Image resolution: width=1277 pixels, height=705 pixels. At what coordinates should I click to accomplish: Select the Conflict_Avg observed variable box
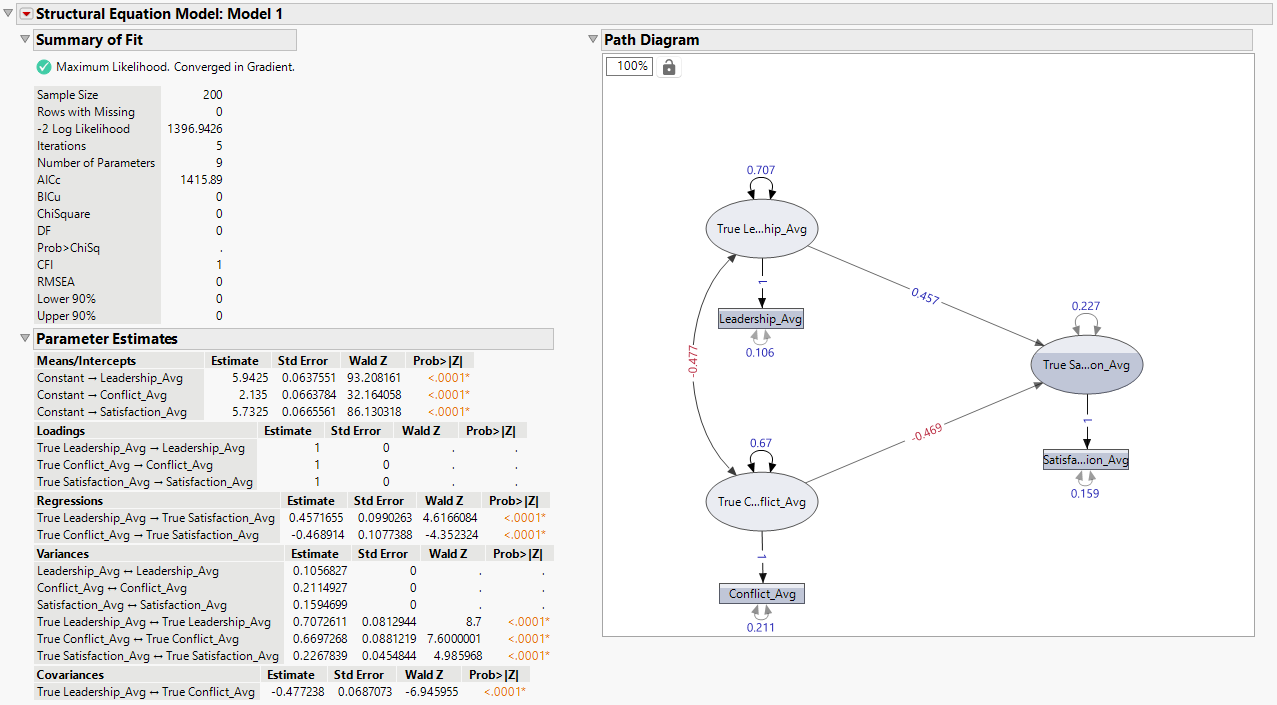[761, 593]
